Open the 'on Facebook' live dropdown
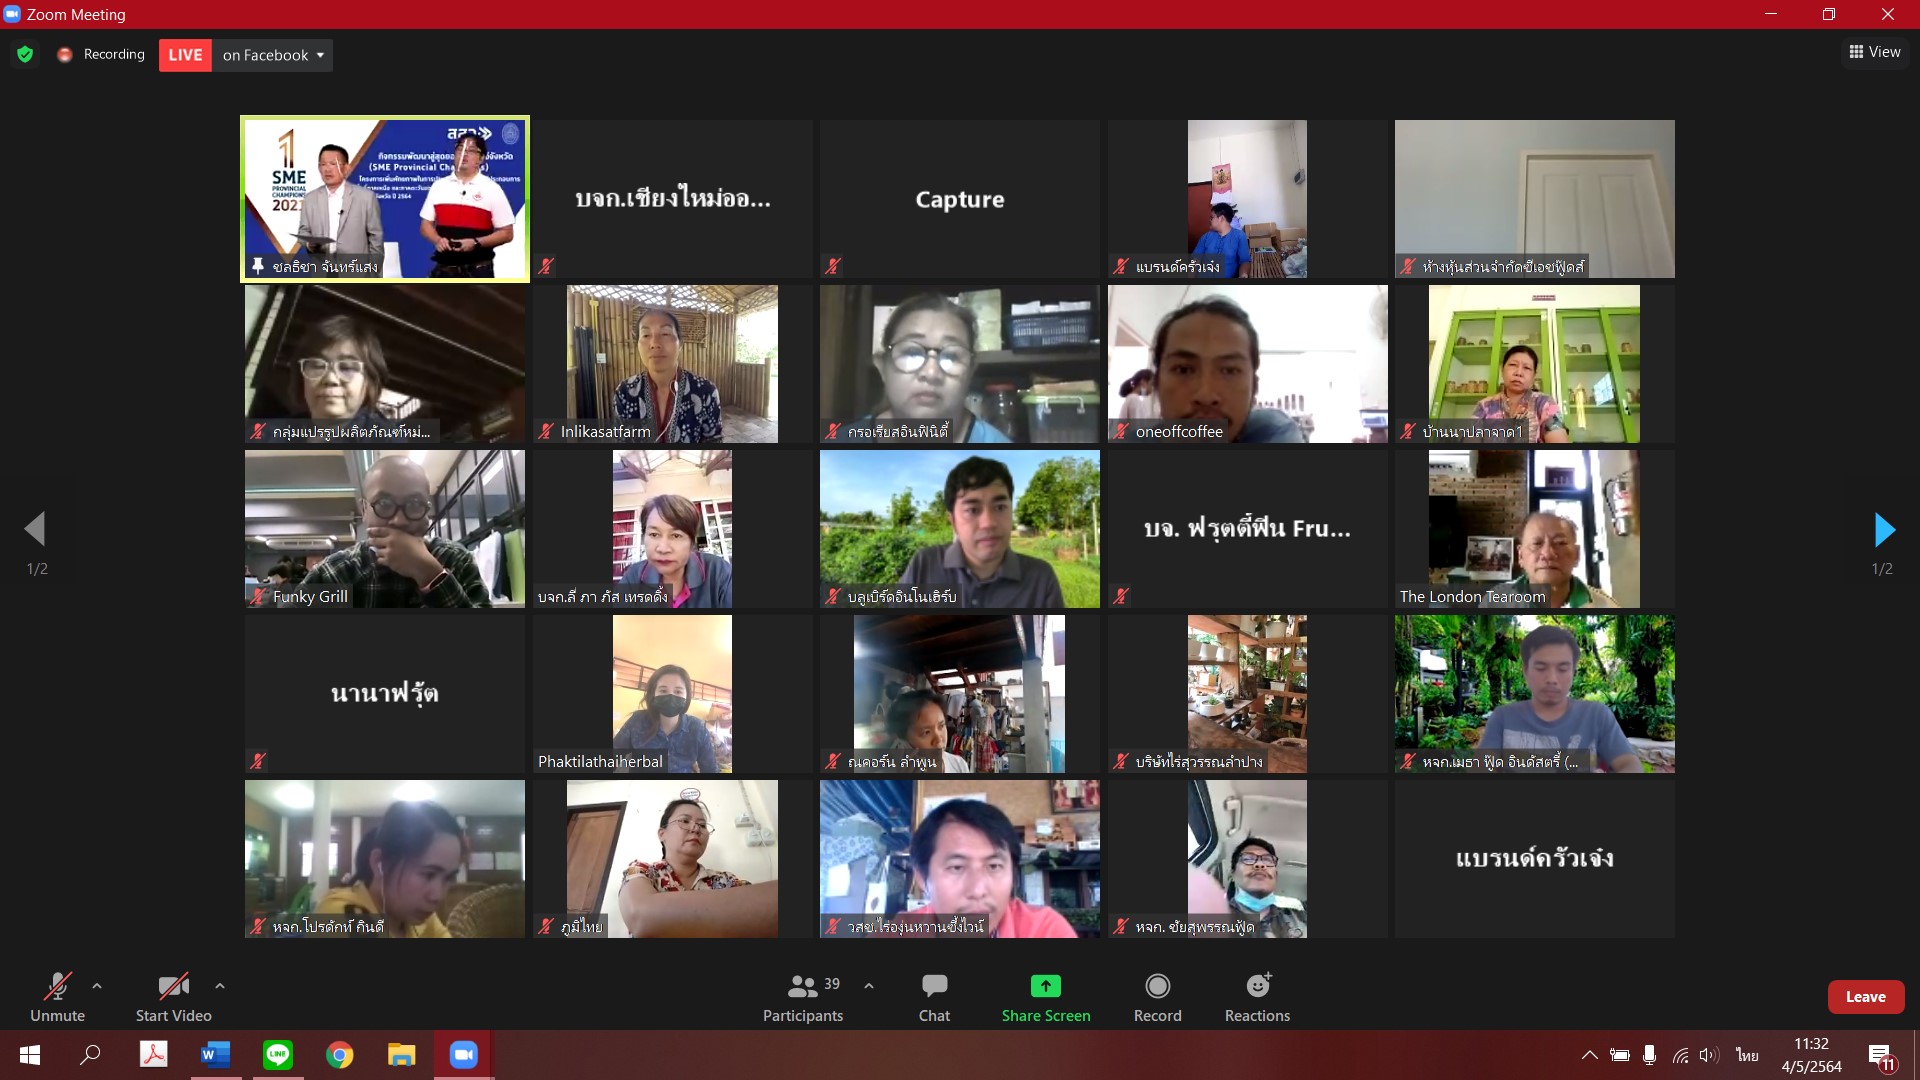Viewport: 1920px width, 1080px height. (272, 55)
